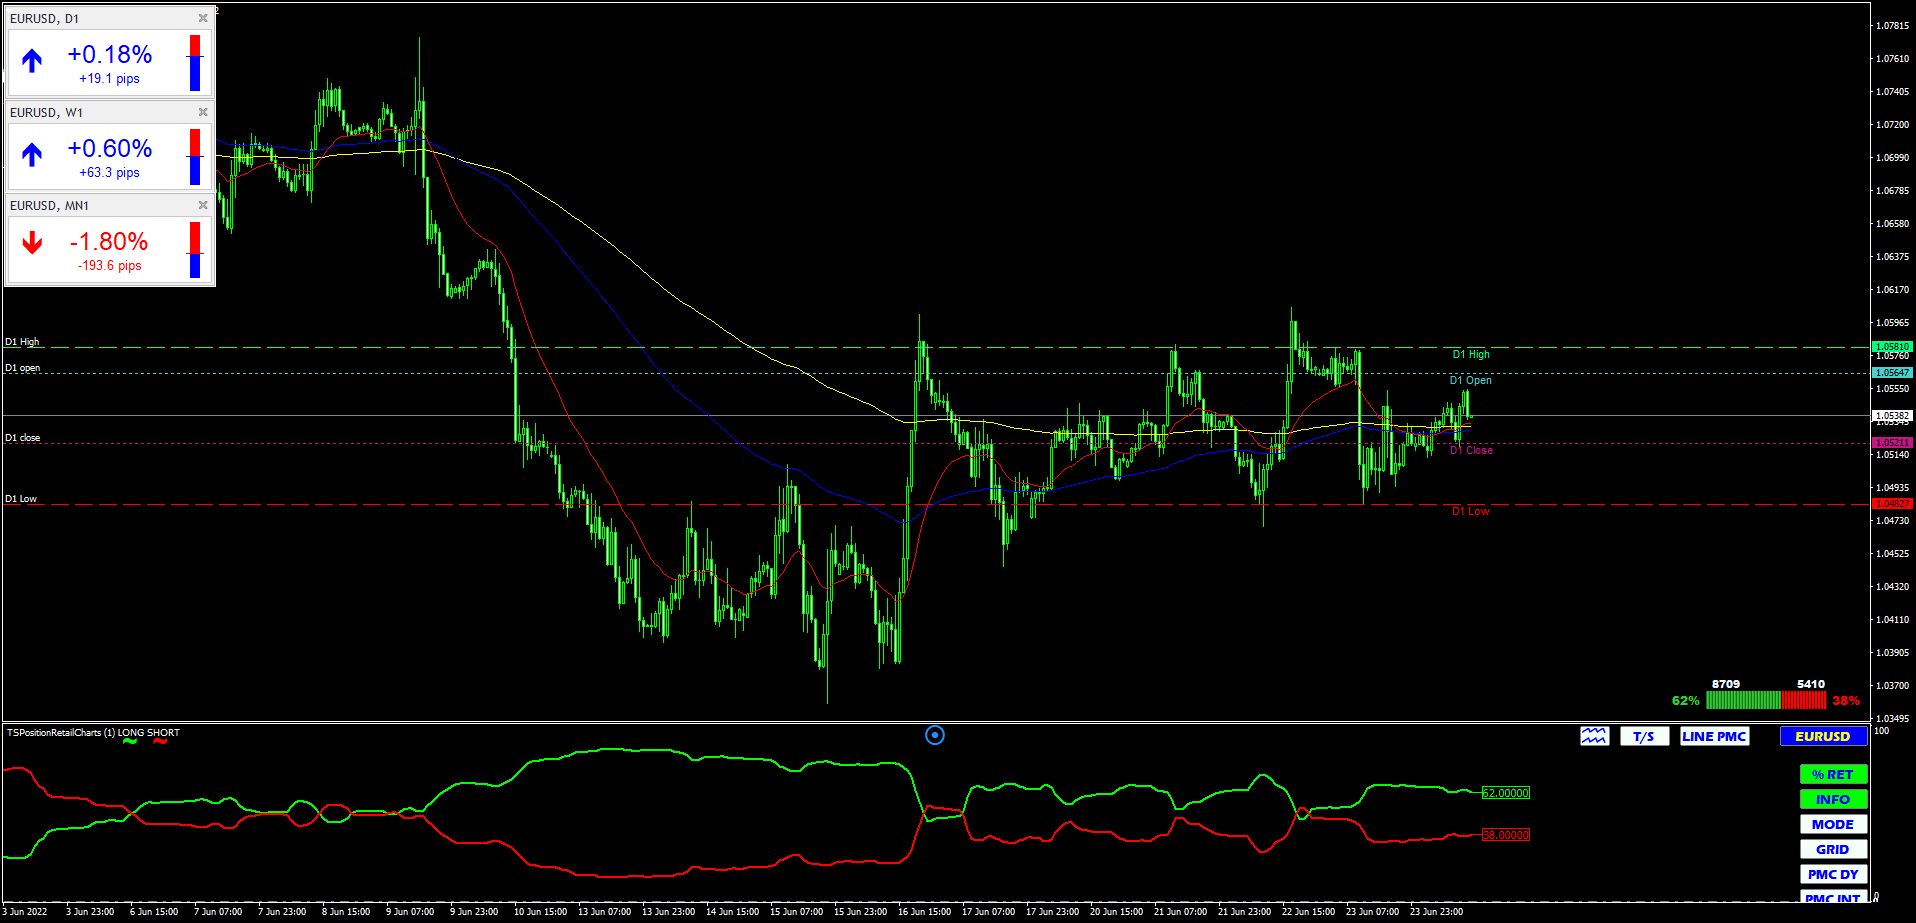
Task: Close the EURUSD, MN1 info panel
Action: [203, 205]
